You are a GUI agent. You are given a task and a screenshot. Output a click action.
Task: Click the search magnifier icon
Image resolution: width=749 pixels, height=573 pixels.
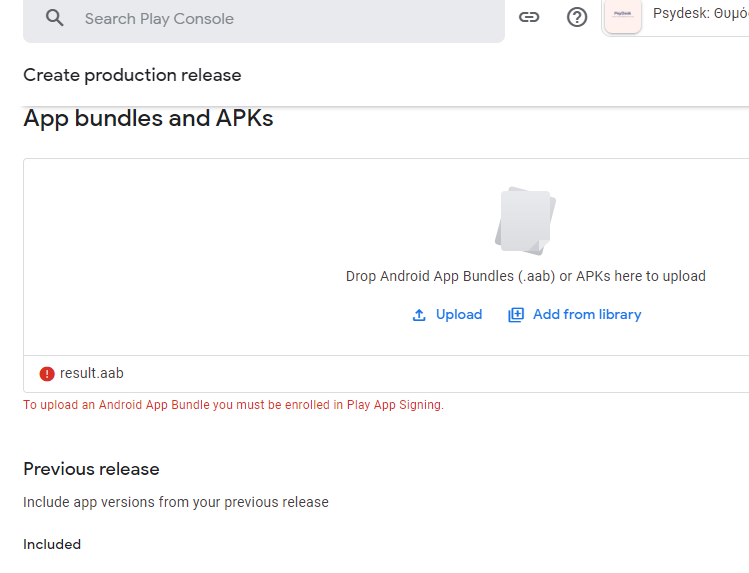click(55, 18)
